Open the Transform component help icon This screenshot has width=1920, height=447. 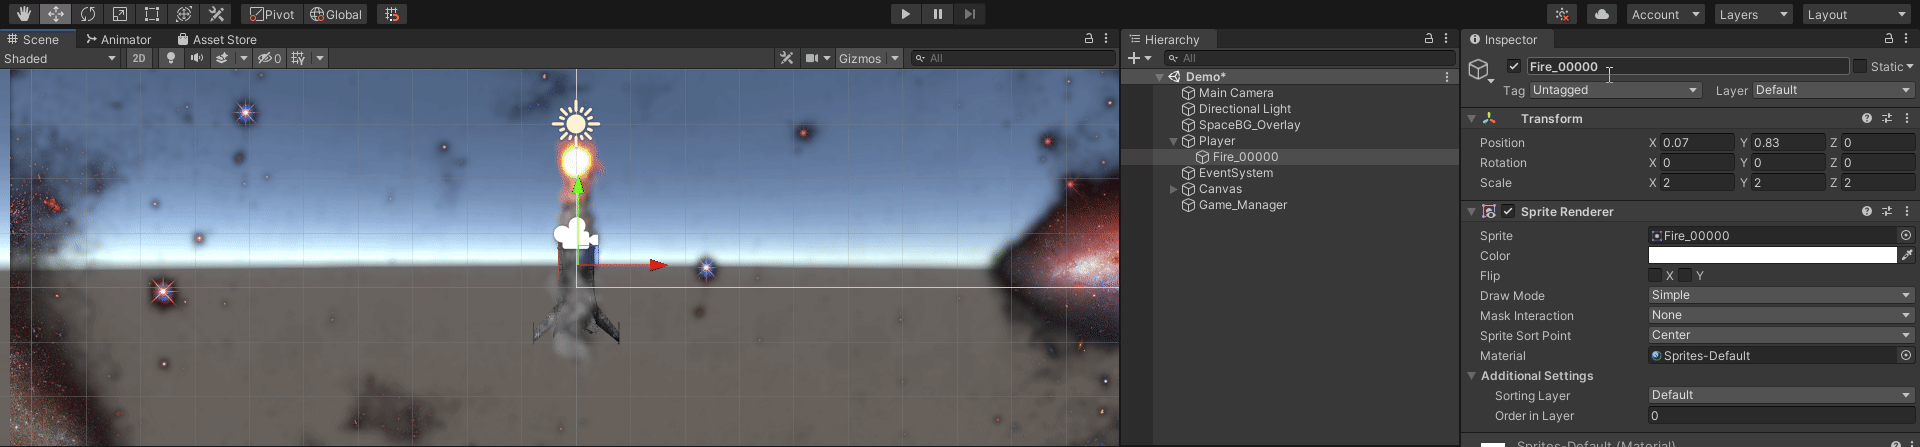pos(1867,118)
